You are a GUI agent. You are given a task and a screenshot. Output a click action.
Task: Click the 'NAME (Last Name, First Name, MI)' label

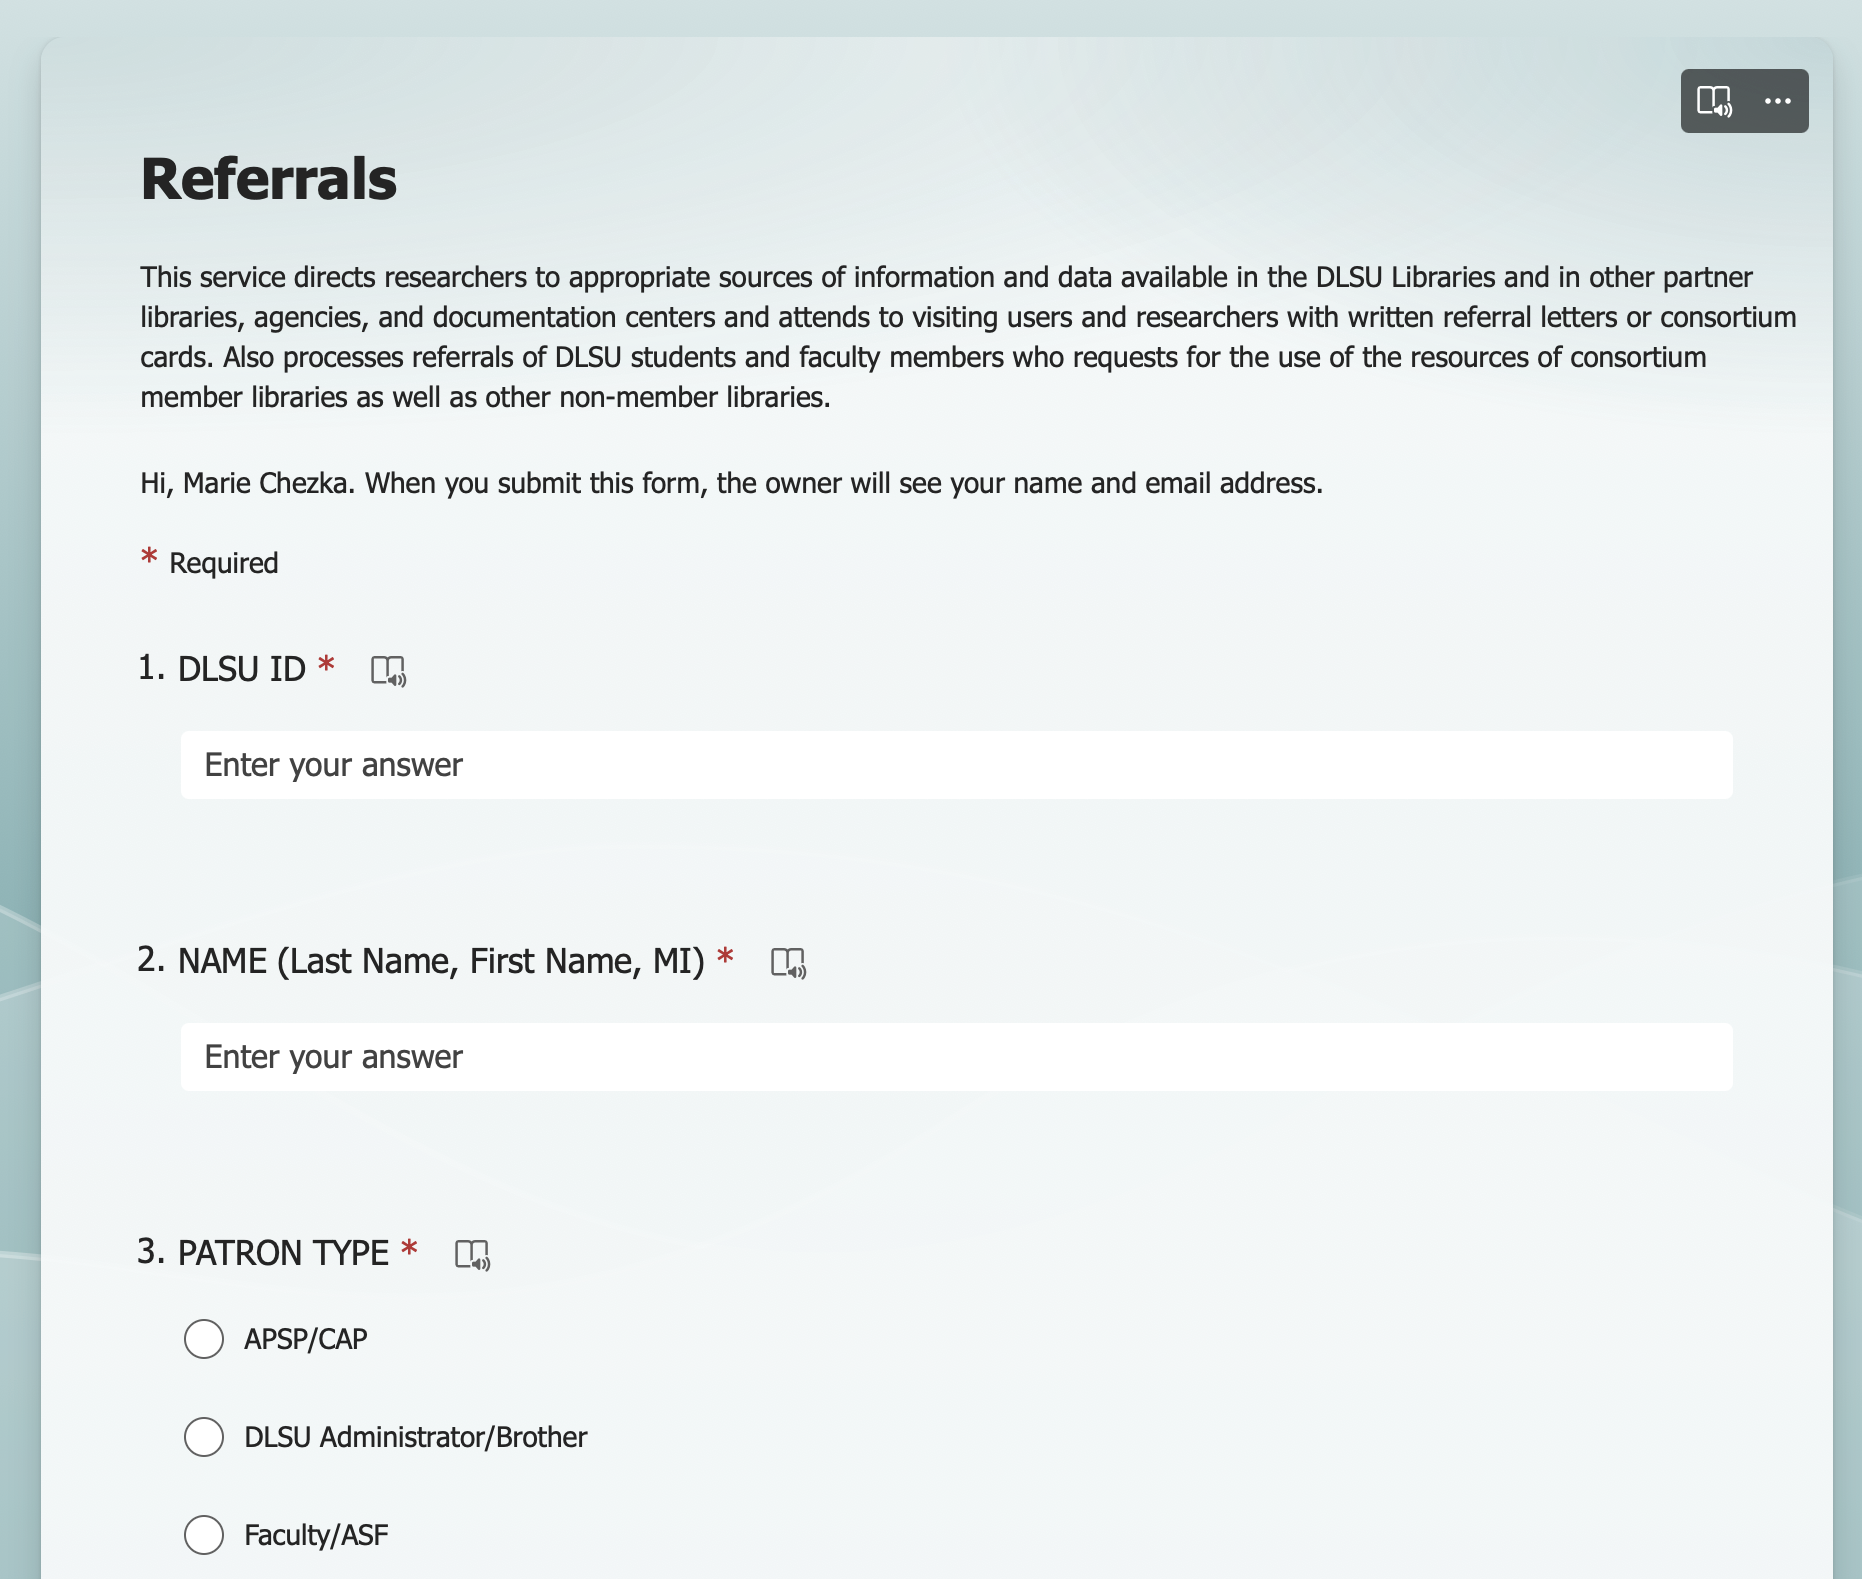point(440,961)
